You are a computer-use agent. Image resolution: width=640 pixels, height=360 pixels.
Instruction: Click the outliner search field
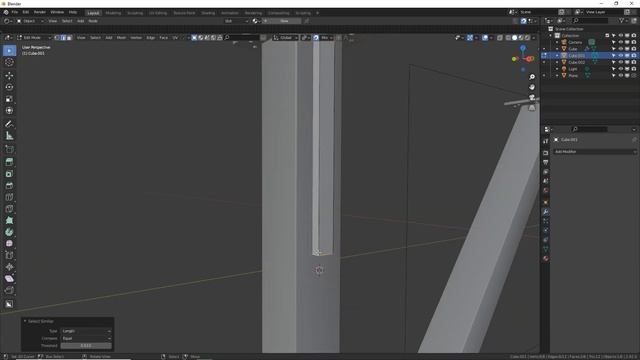pyautogui.click(x=590, y=20)
